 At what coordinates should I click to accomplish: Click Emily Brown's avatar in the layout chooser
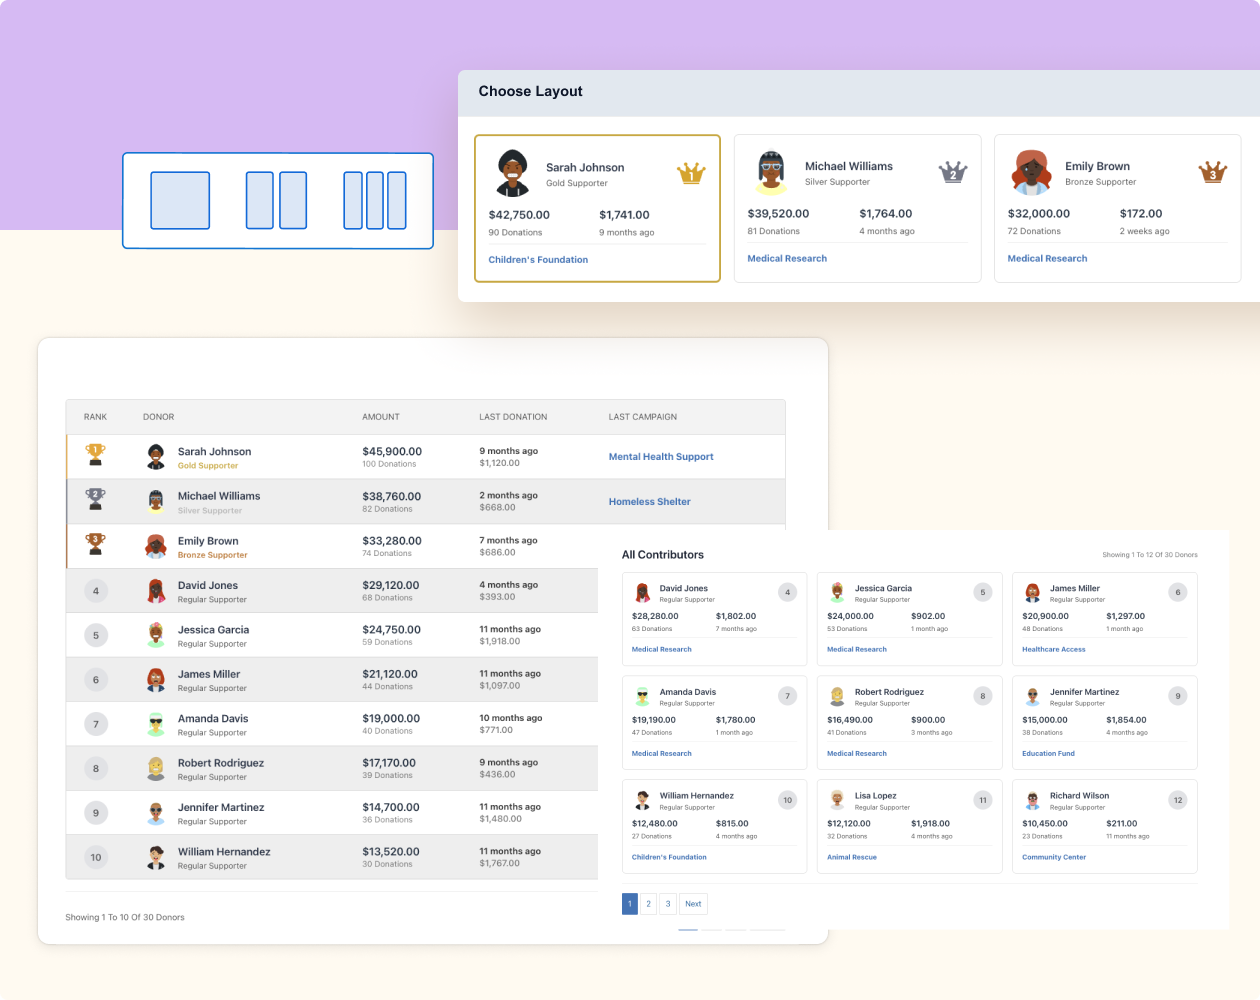(x=1031, y=173)
